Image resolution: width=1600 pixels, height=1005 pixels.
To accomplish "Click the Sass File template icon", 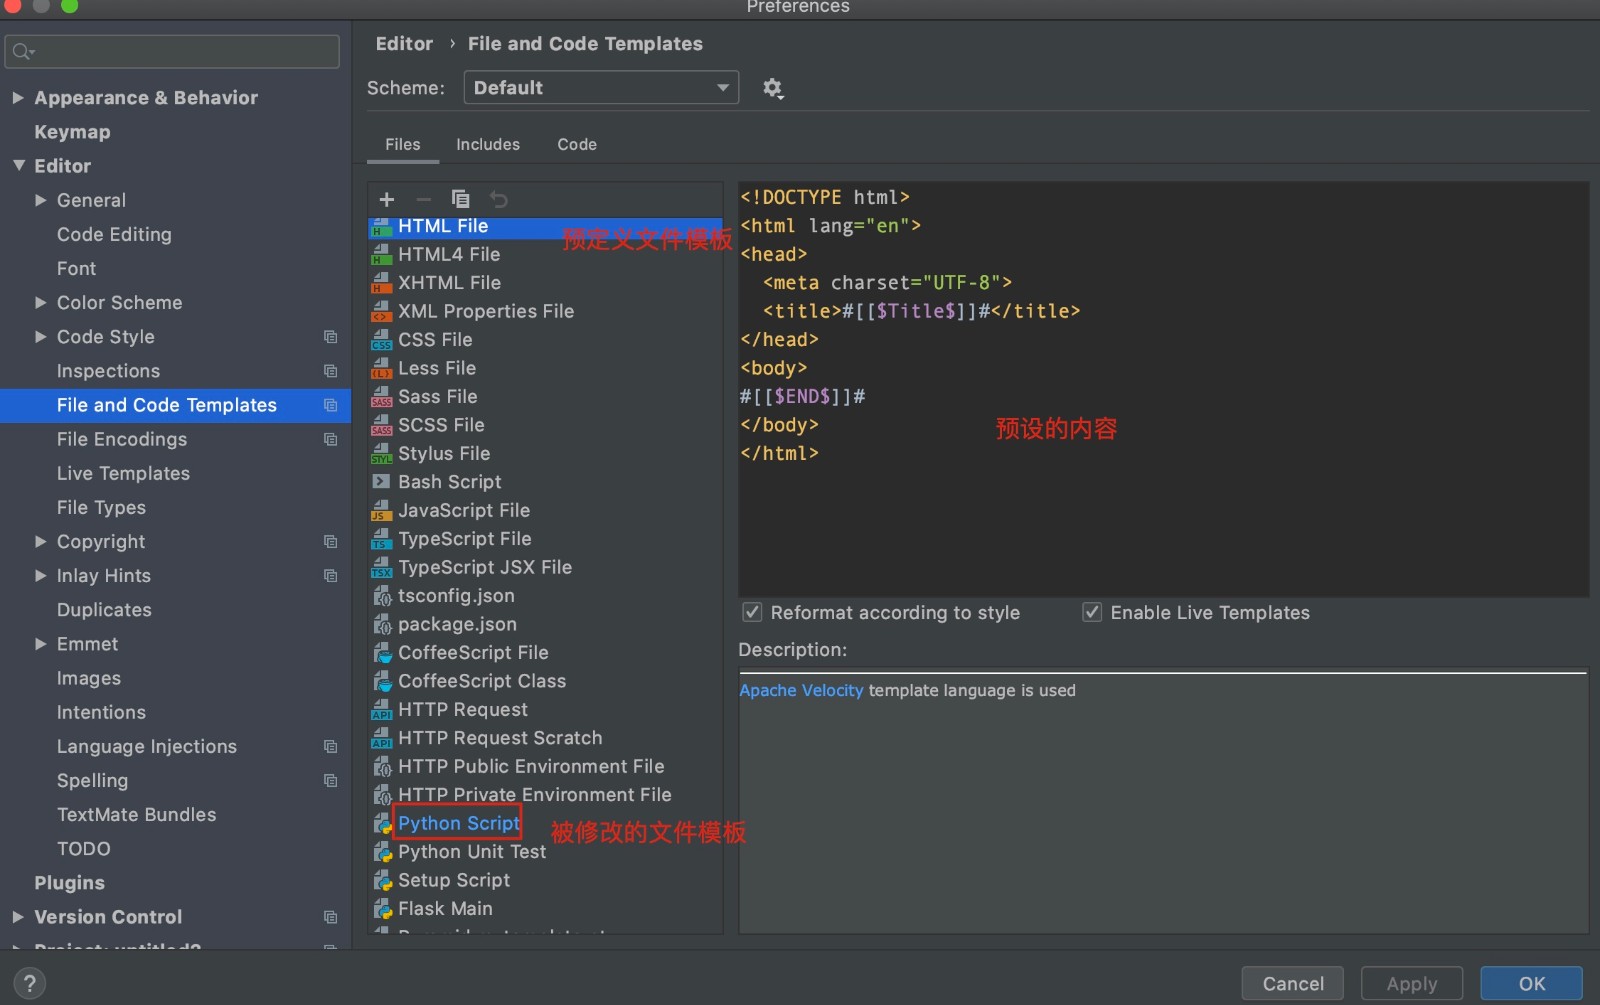I will click(x=381, y=397).
